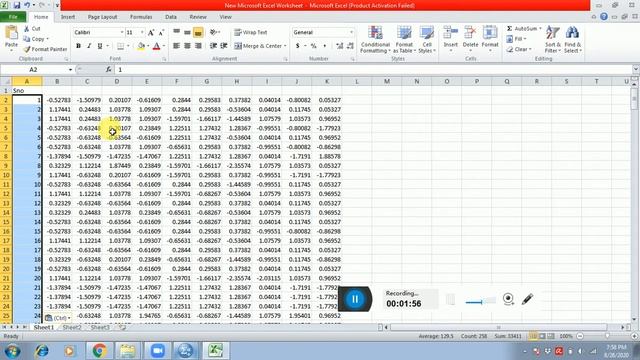Switch to the Review tab
640x360 pixels.
point(198,17)
